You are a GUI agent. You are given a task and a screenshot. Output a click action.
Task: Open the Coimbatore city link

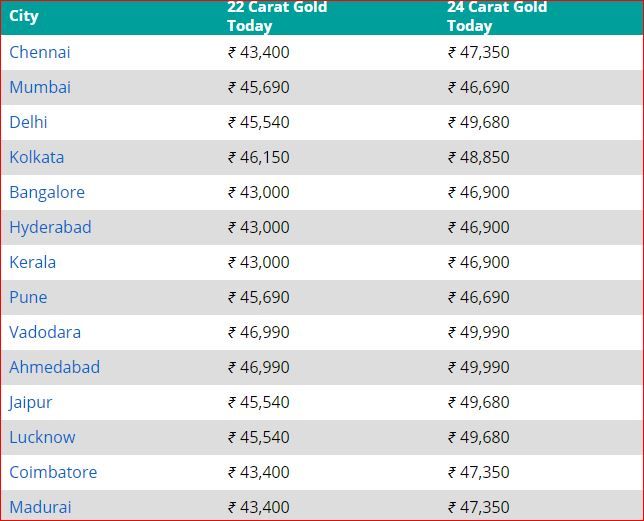[53, 472]
